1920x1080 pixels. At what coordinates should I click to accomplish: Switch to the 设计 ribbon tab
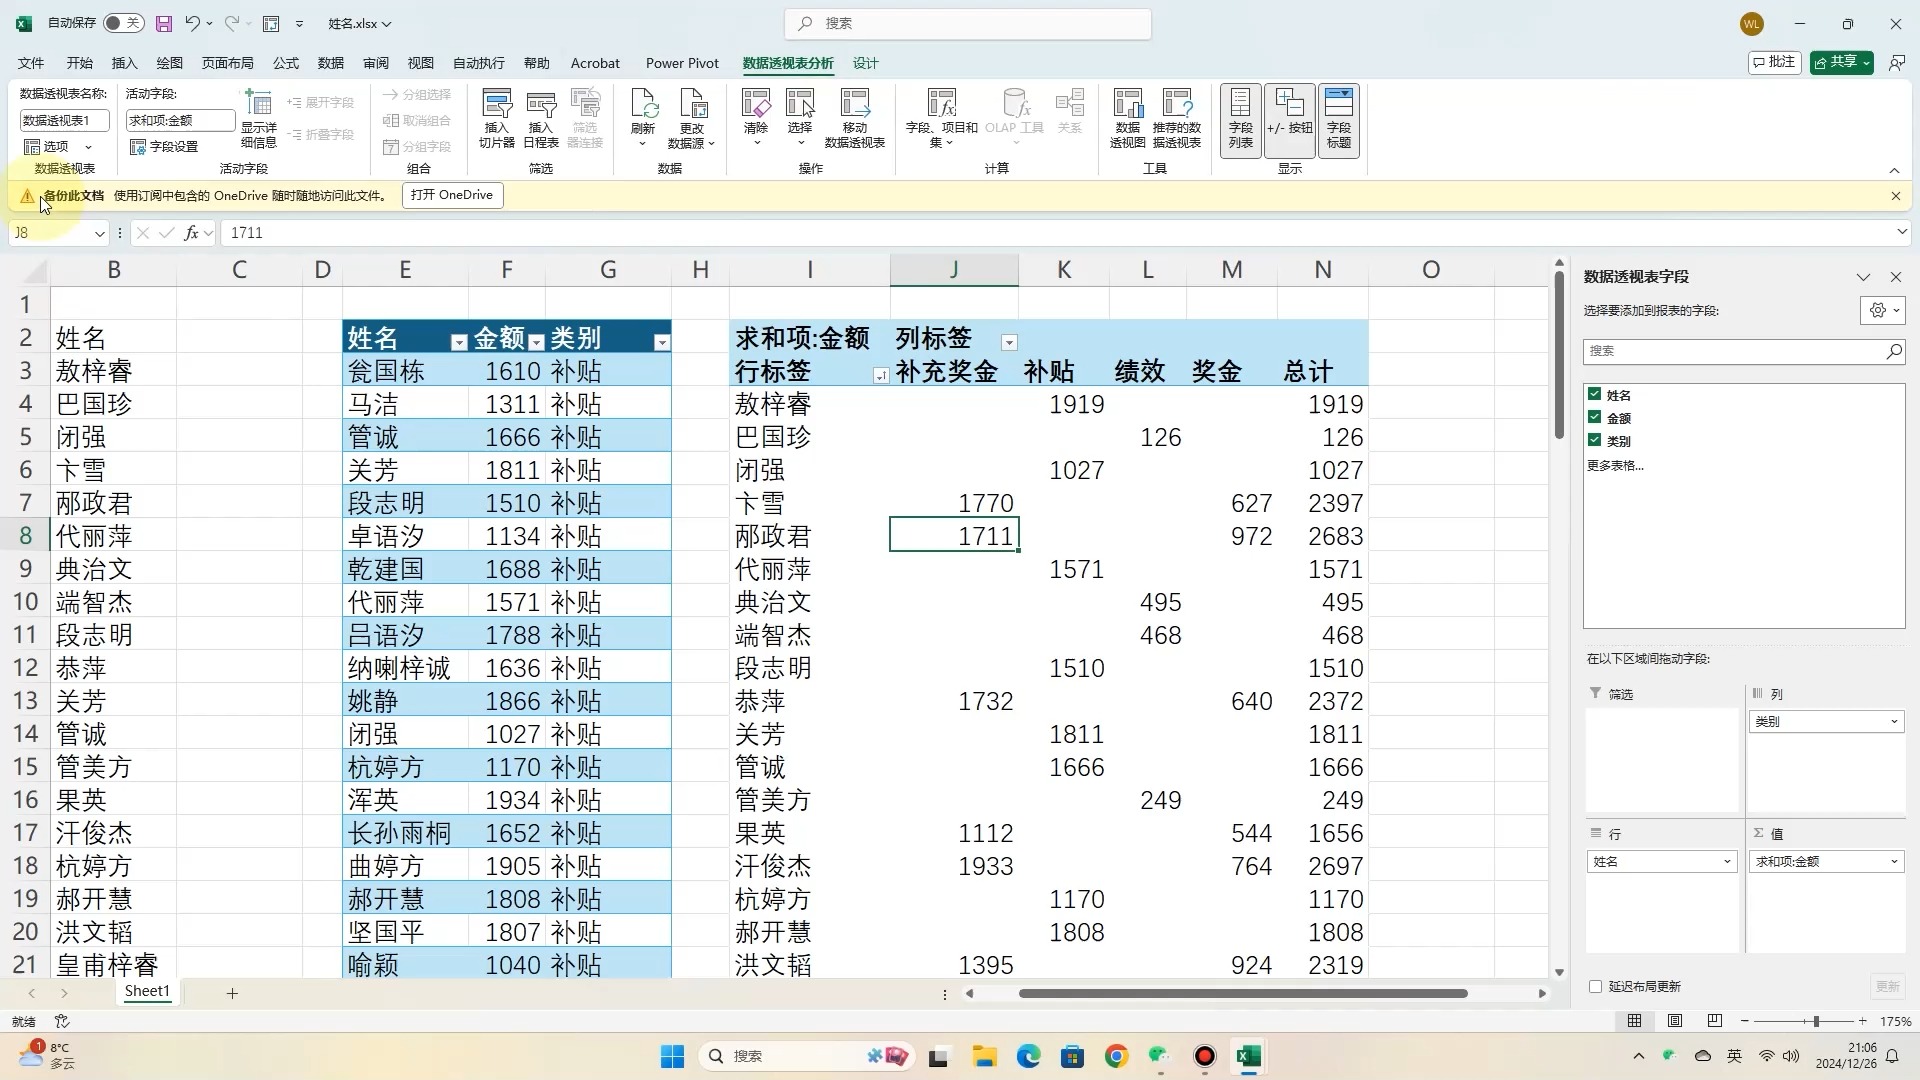coord(865,63)
